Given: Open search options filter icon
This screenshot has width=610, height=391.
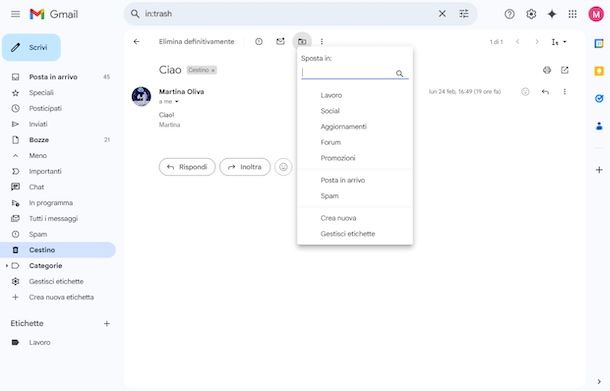Looking at the screenshot, I should (464, 14).
